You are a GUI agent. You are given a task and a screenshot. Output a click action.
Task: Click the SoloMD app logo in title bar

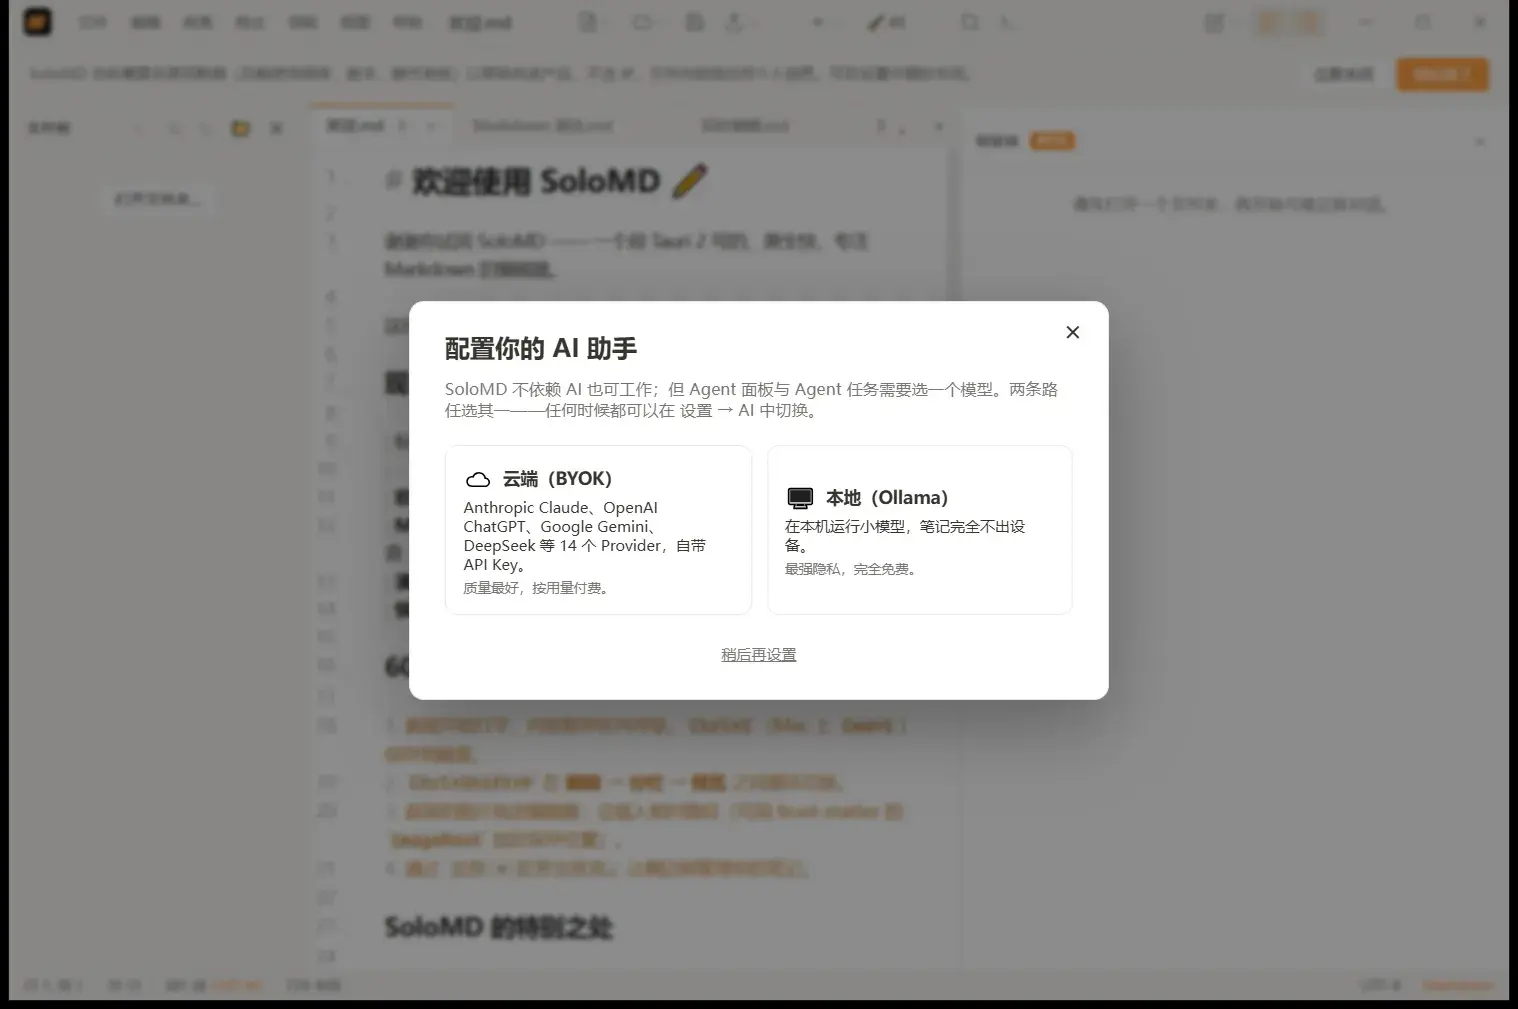38,21
